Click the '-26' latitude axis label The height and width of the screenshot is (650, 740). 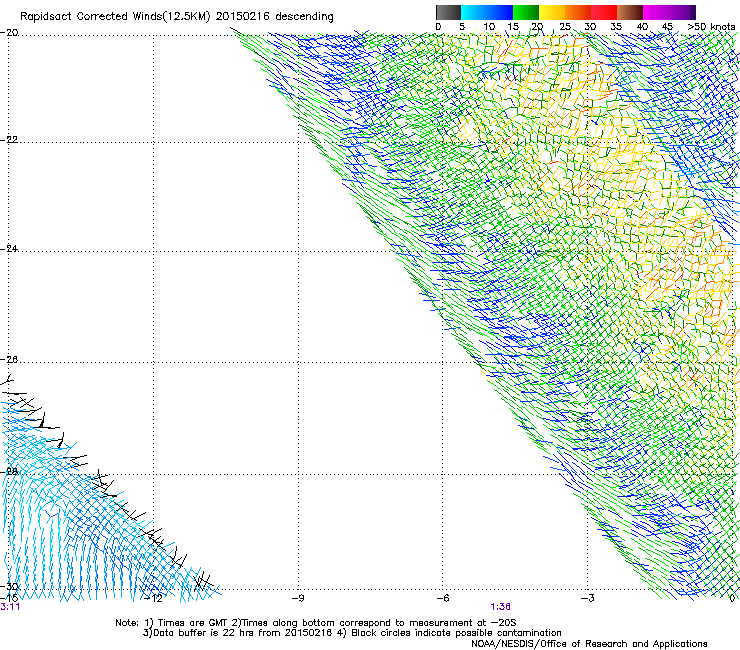pyautogui.click(x=9, y=360)
